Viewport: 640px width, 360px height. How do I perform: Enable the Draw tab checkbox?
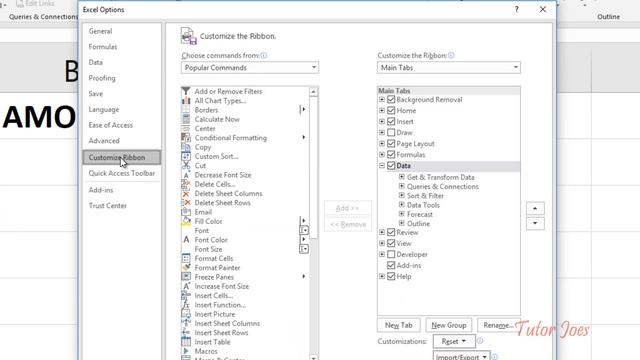tap(391, 132)
